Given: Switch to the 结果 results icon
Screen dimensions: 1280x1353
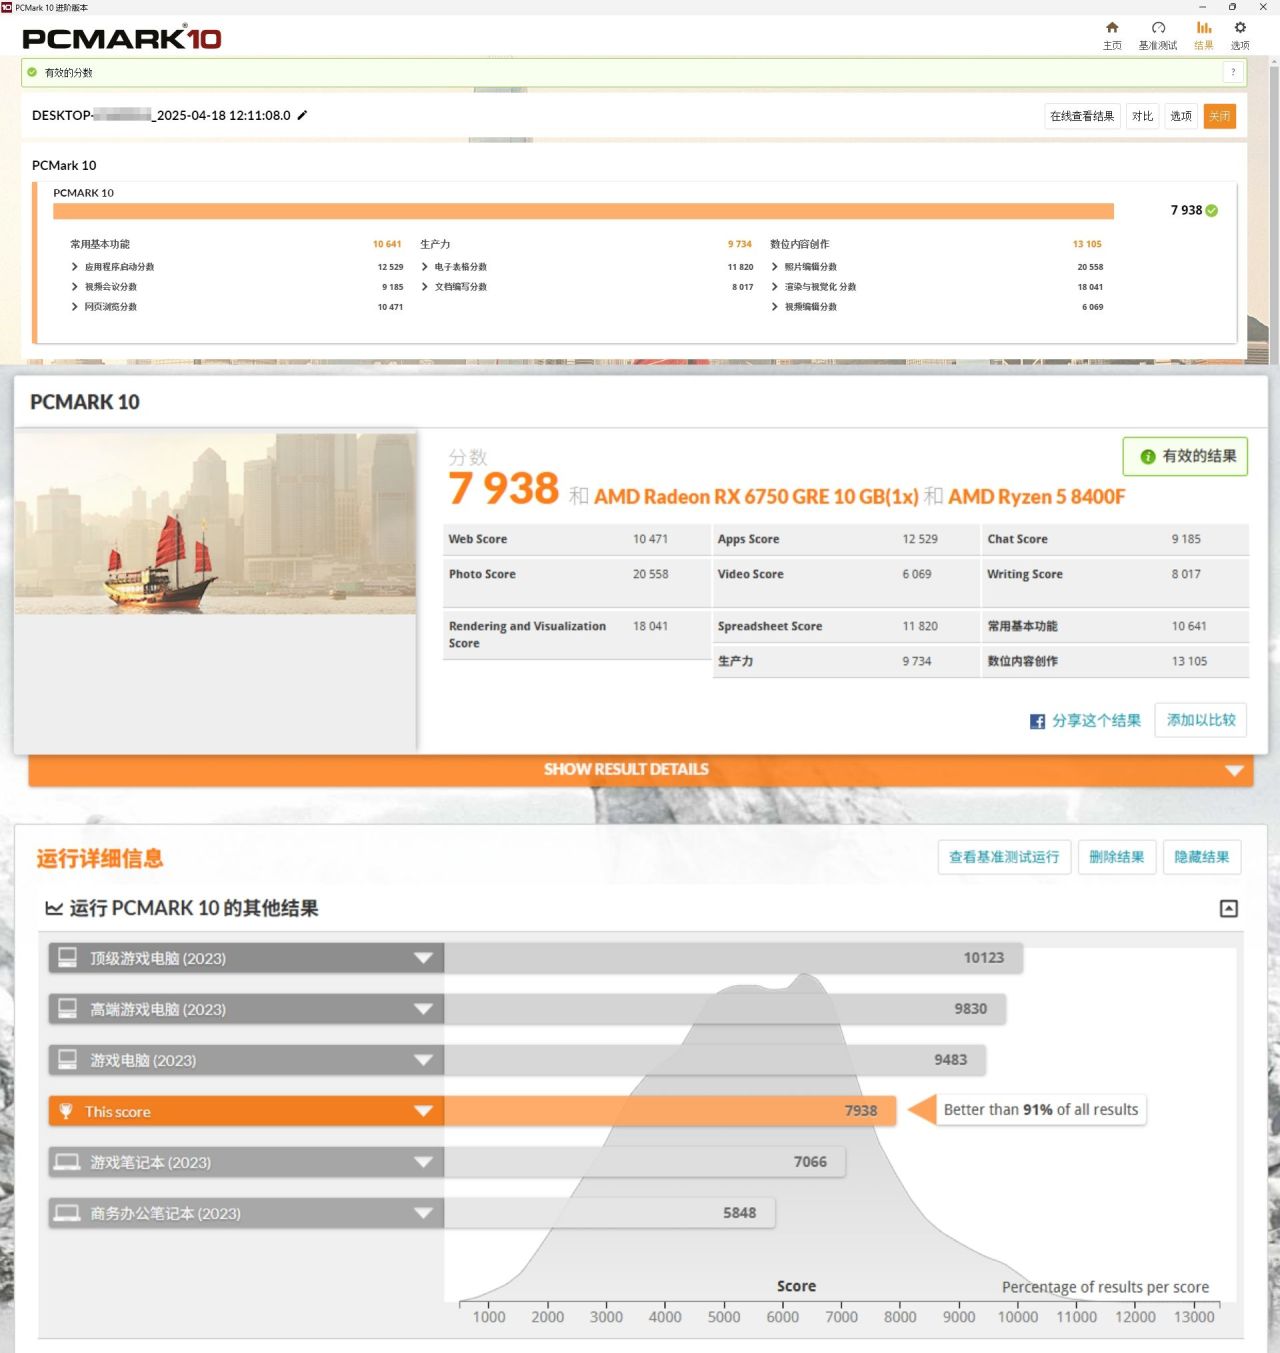Looking at the screenshot, I should pyautogui.click(x=1204, y=28).
